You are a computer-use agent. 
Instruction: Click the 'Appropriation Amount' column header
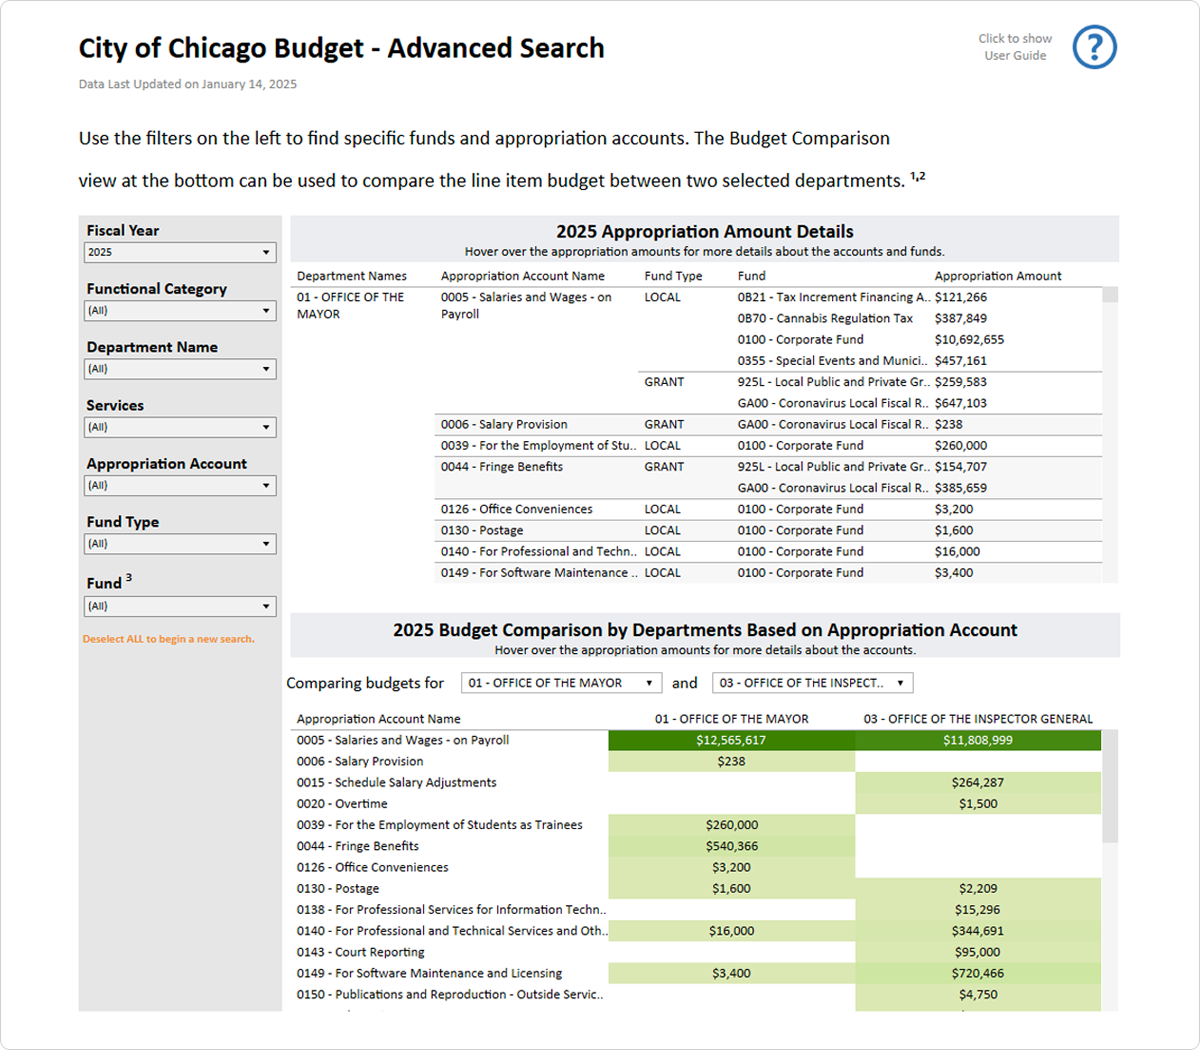pyautogui.click(x=998, y=276)
